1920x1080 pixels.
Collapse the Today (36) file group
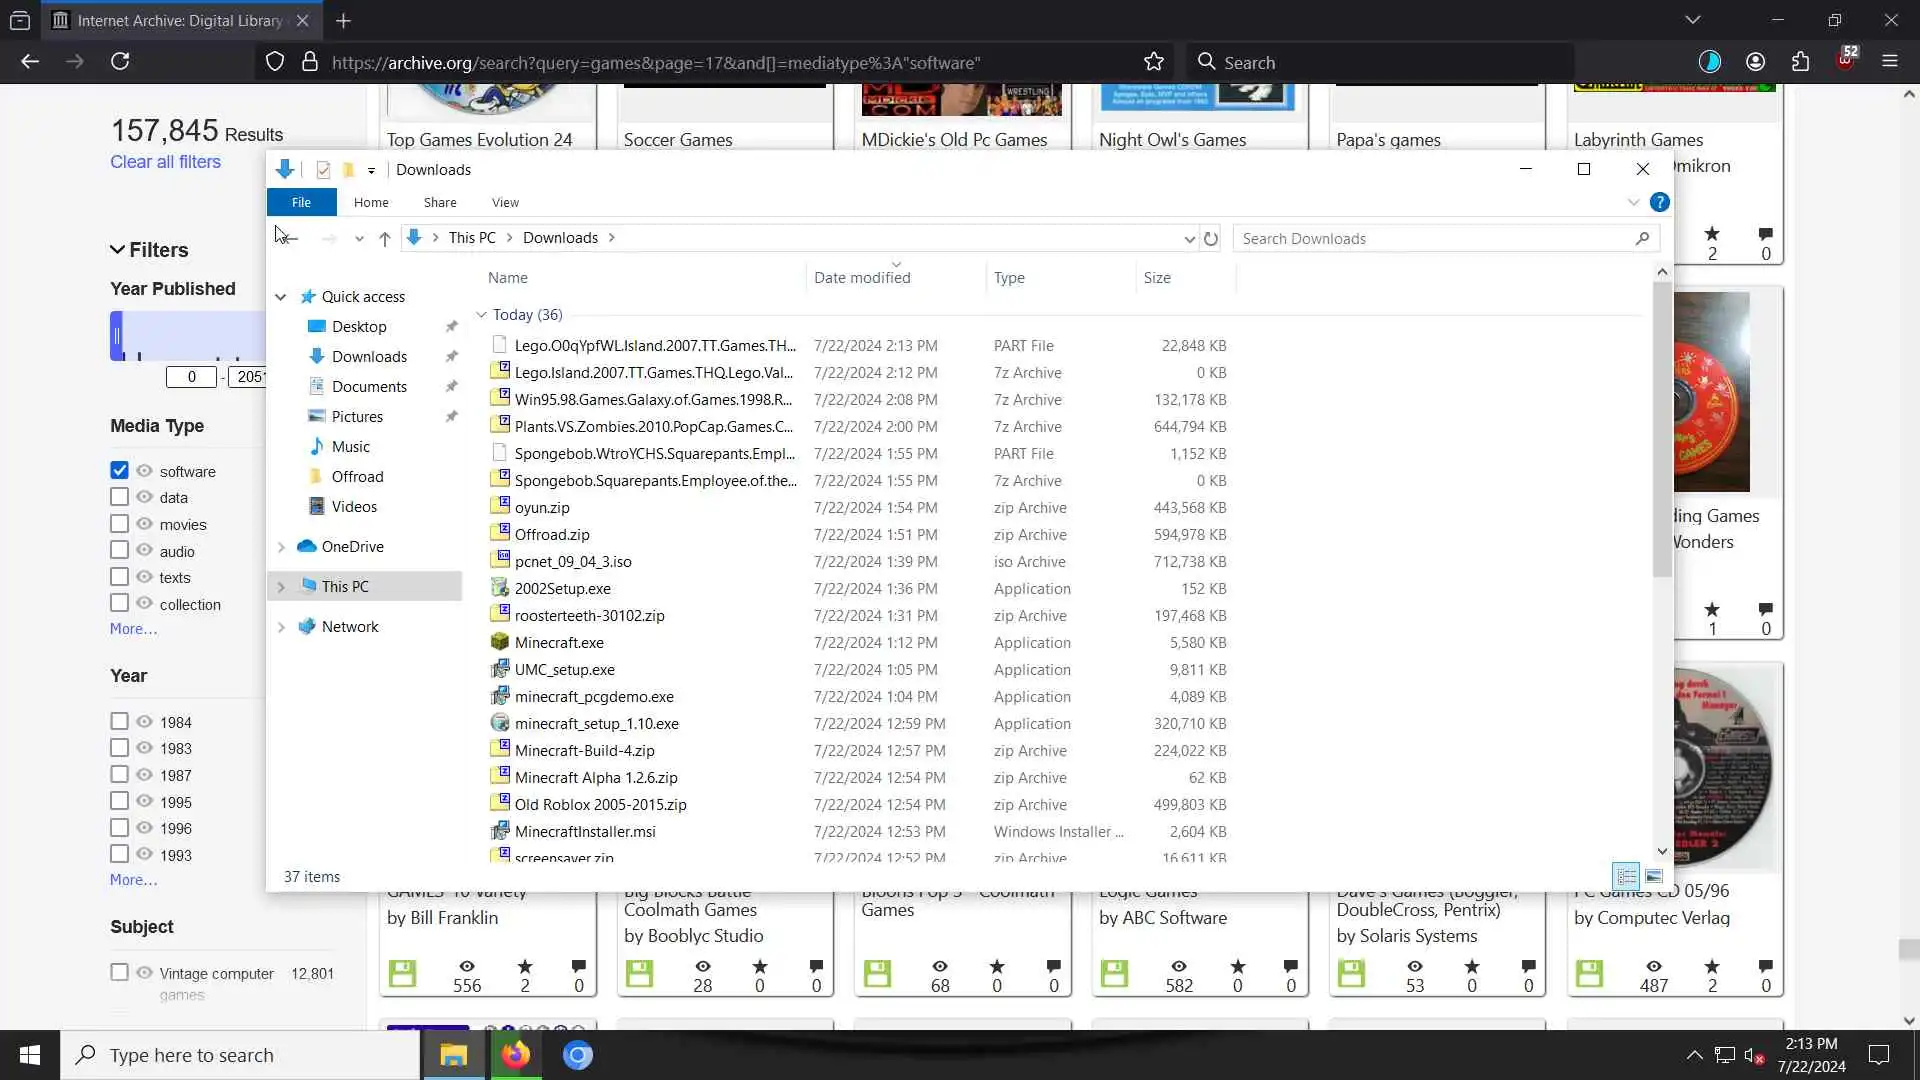pyautogui.click(x=481, y=315)
